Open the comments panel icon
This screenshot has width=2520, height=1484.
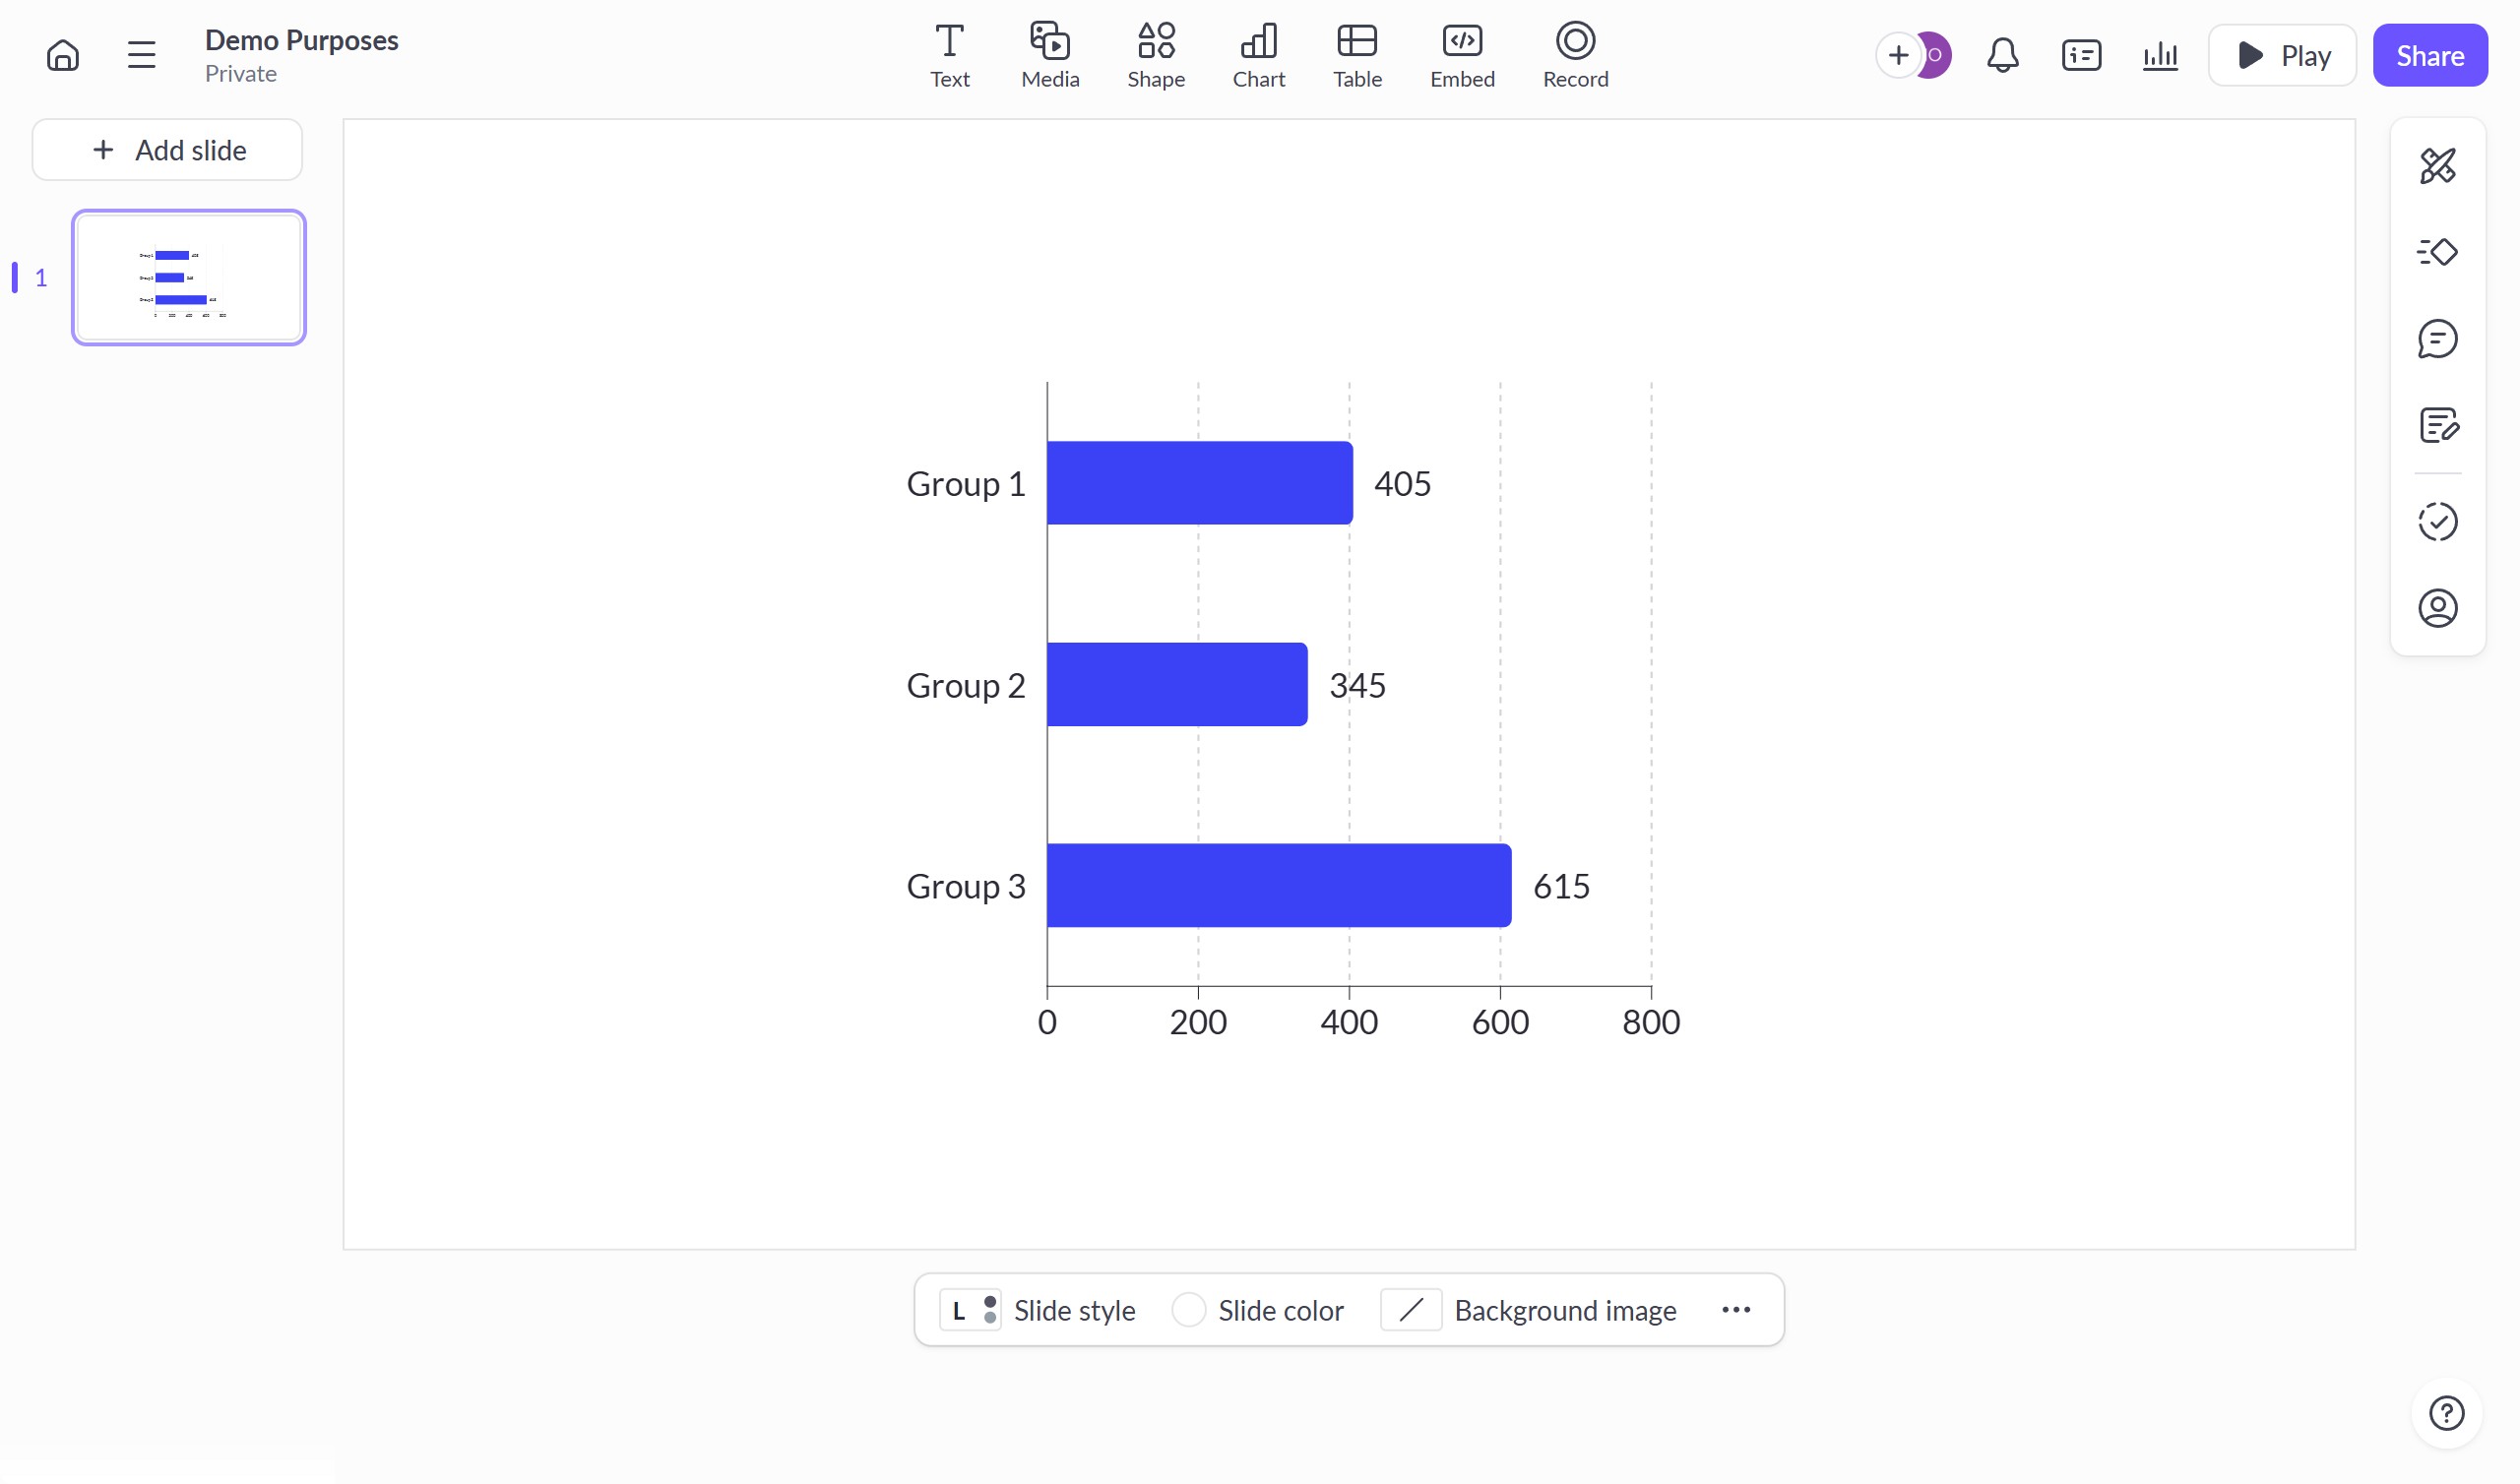pyautogui.click(x=2437, y=339)
